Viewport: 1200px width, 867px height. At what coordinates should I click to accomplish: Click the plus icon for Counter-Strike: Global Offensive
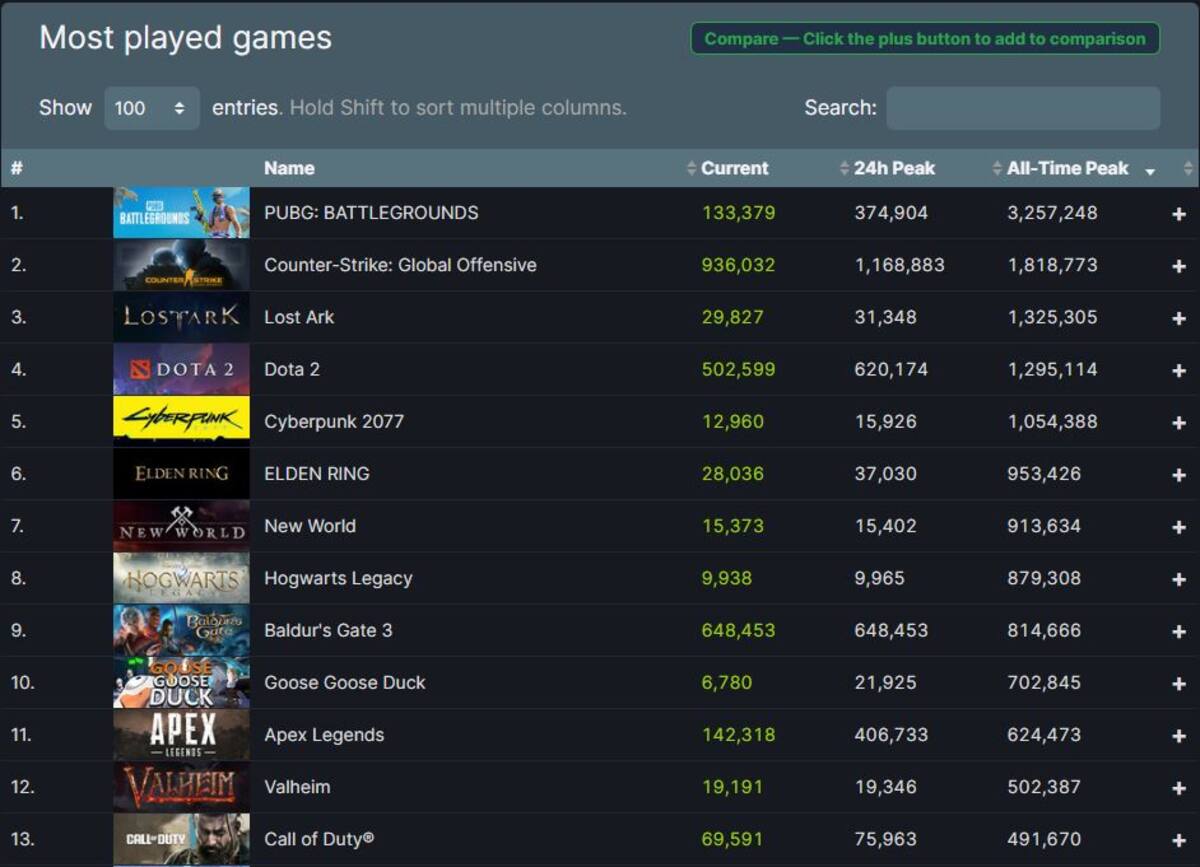point(1179,265)
